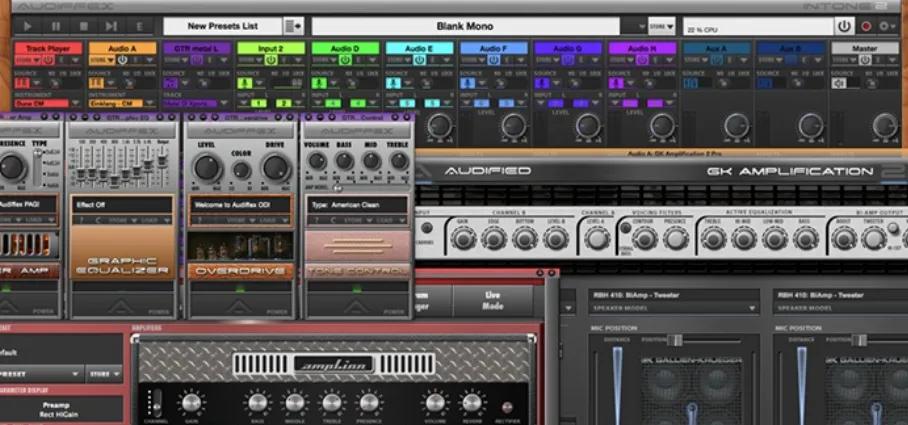Click Input 2 microphone source icon
This screenshot has height=425, width=908.
[x=244, y=83]
